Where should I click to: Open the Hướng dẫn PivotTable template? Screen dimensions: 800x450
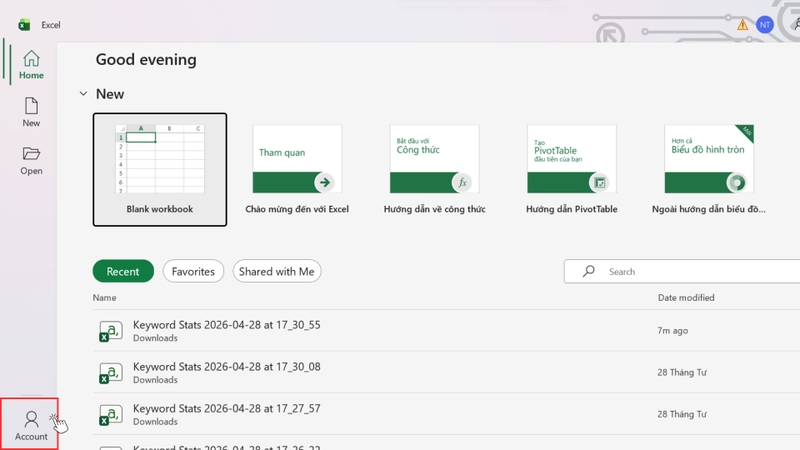point(571,169)
